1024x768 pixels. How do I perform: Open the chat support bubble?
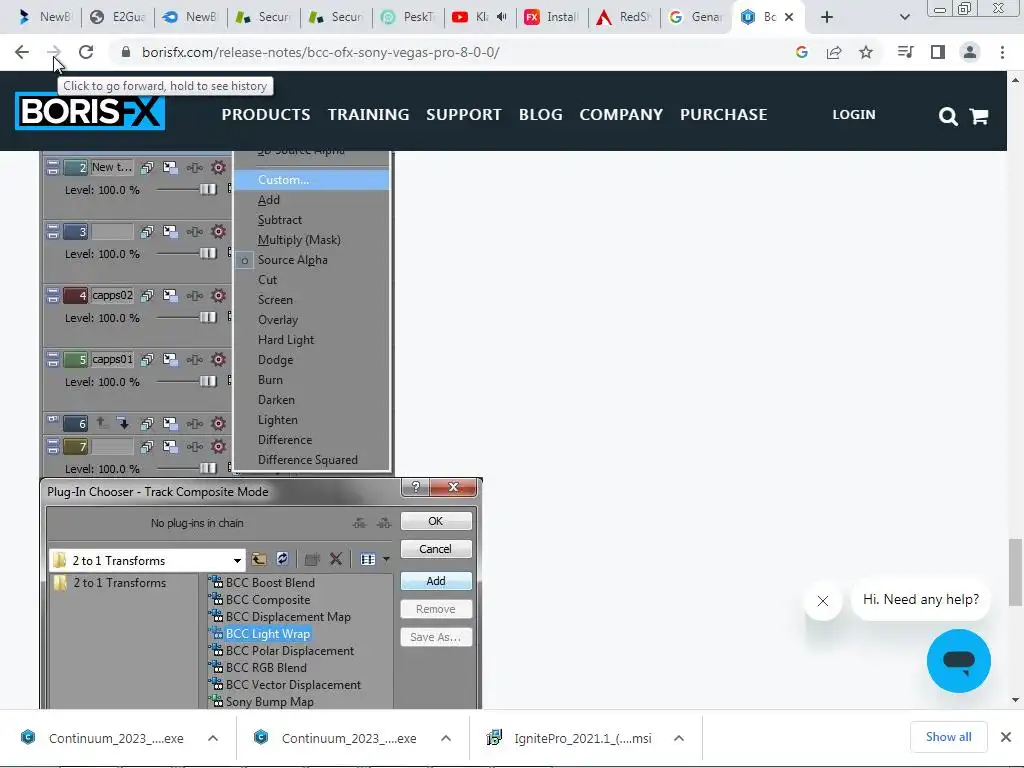click(959, 661)
